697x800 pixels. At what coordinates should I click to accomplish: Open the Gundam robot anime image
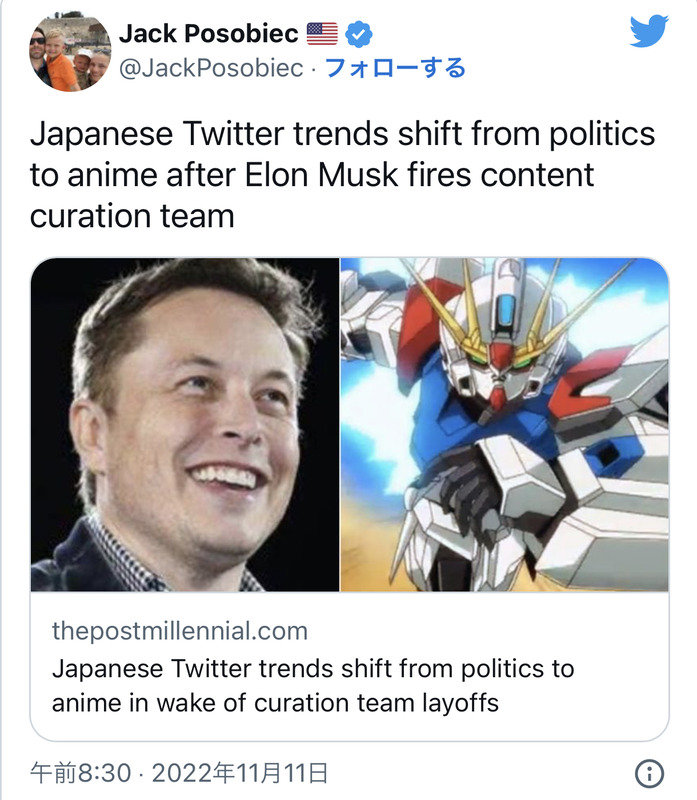click(x=504, y=424)
